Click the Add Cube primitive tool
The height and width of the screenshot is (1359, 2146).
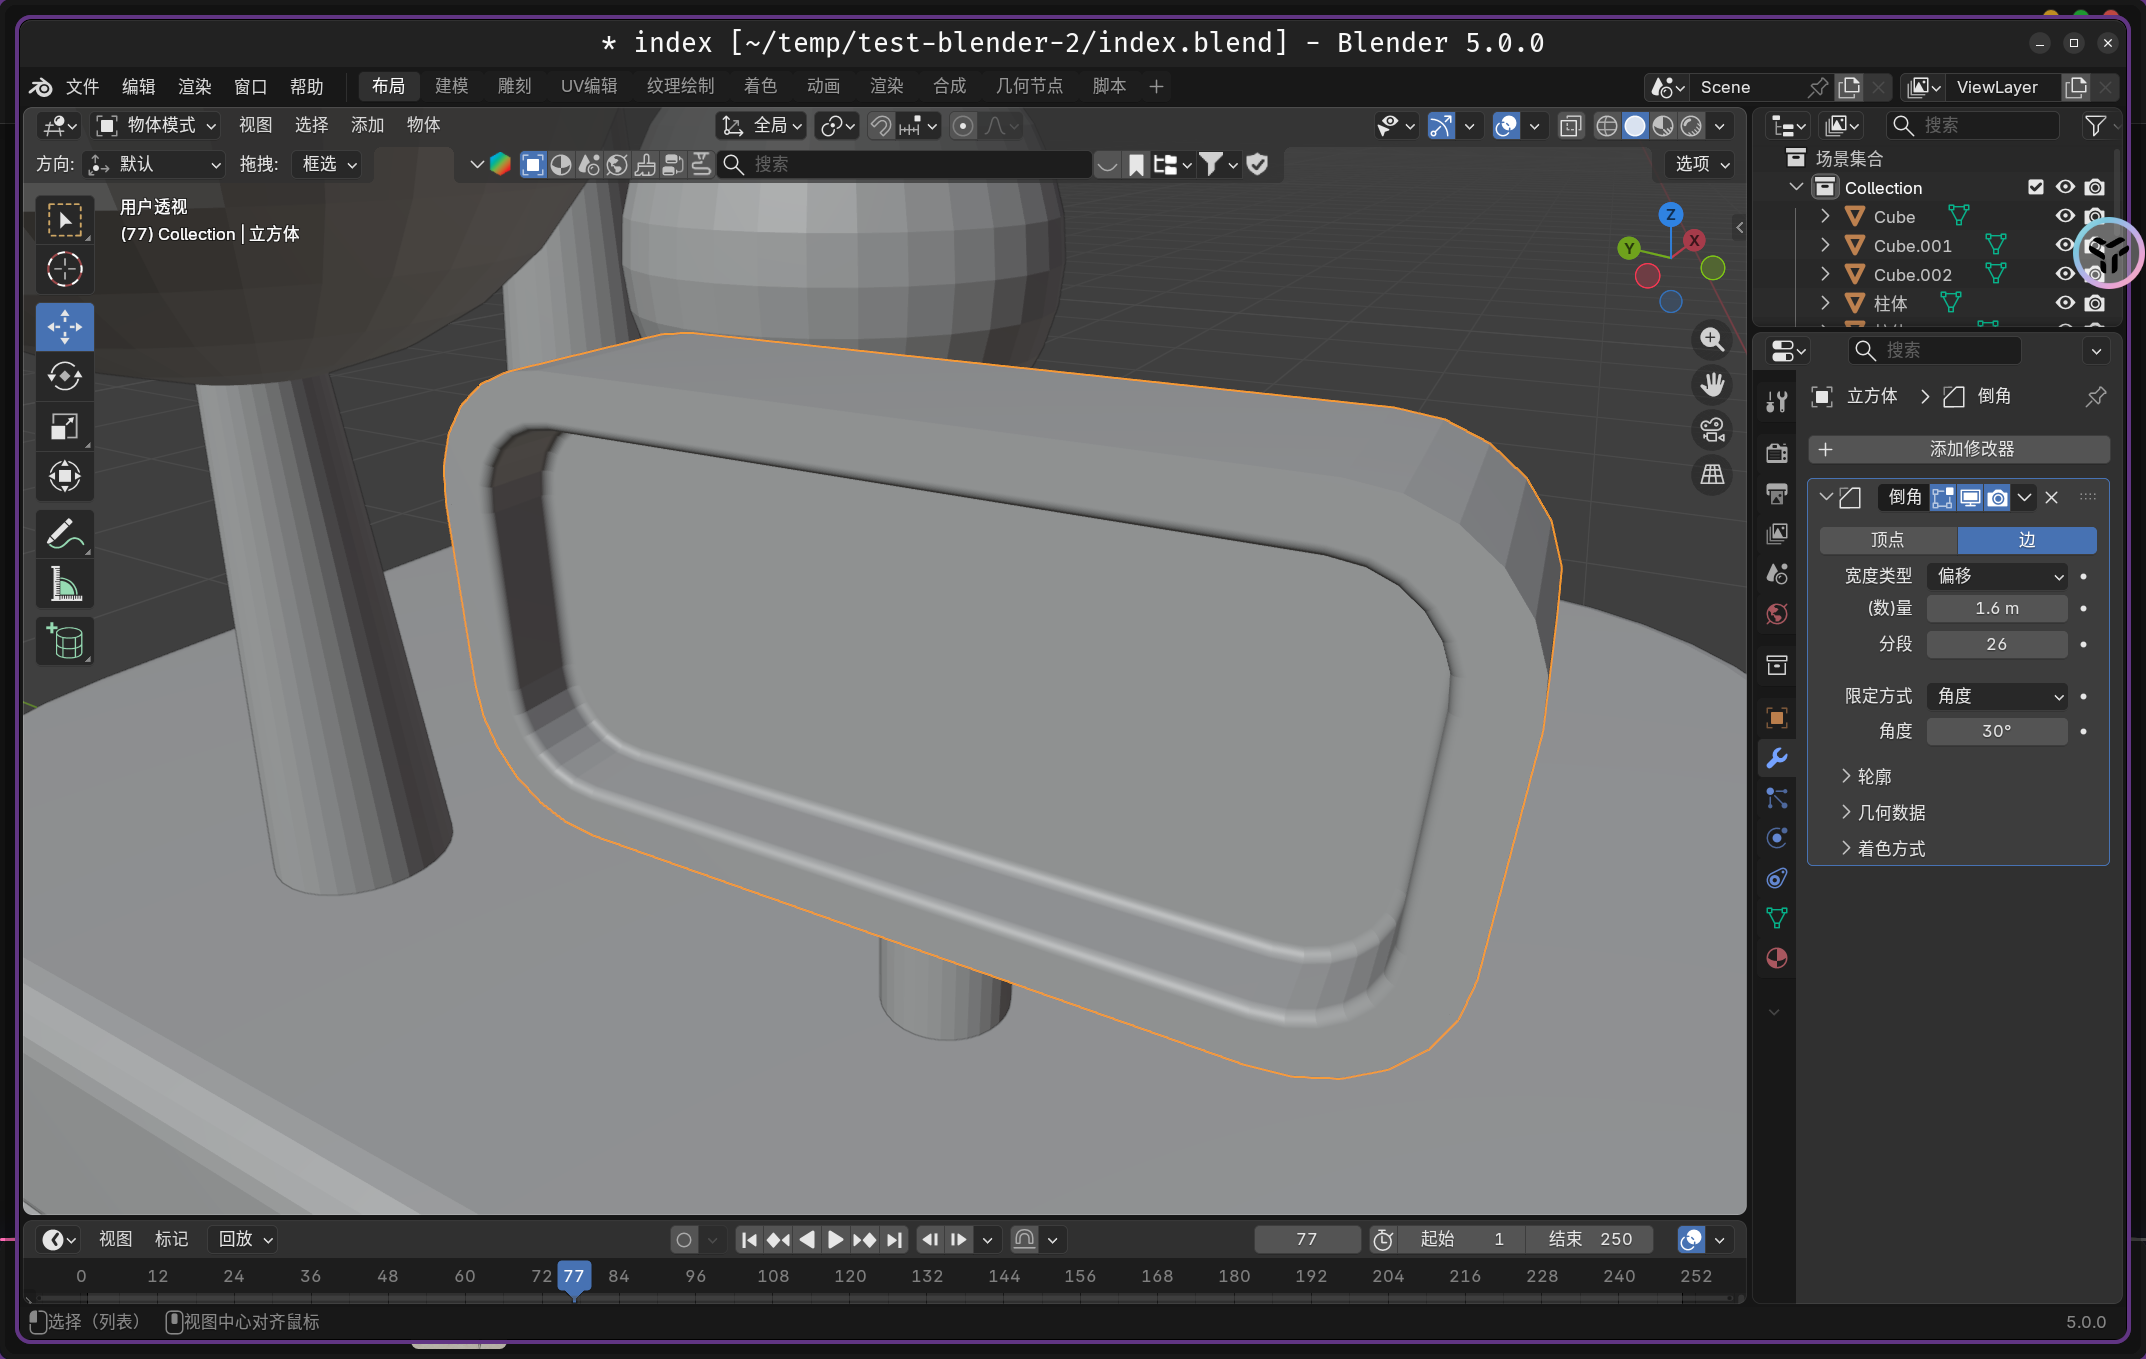[65, 642]
